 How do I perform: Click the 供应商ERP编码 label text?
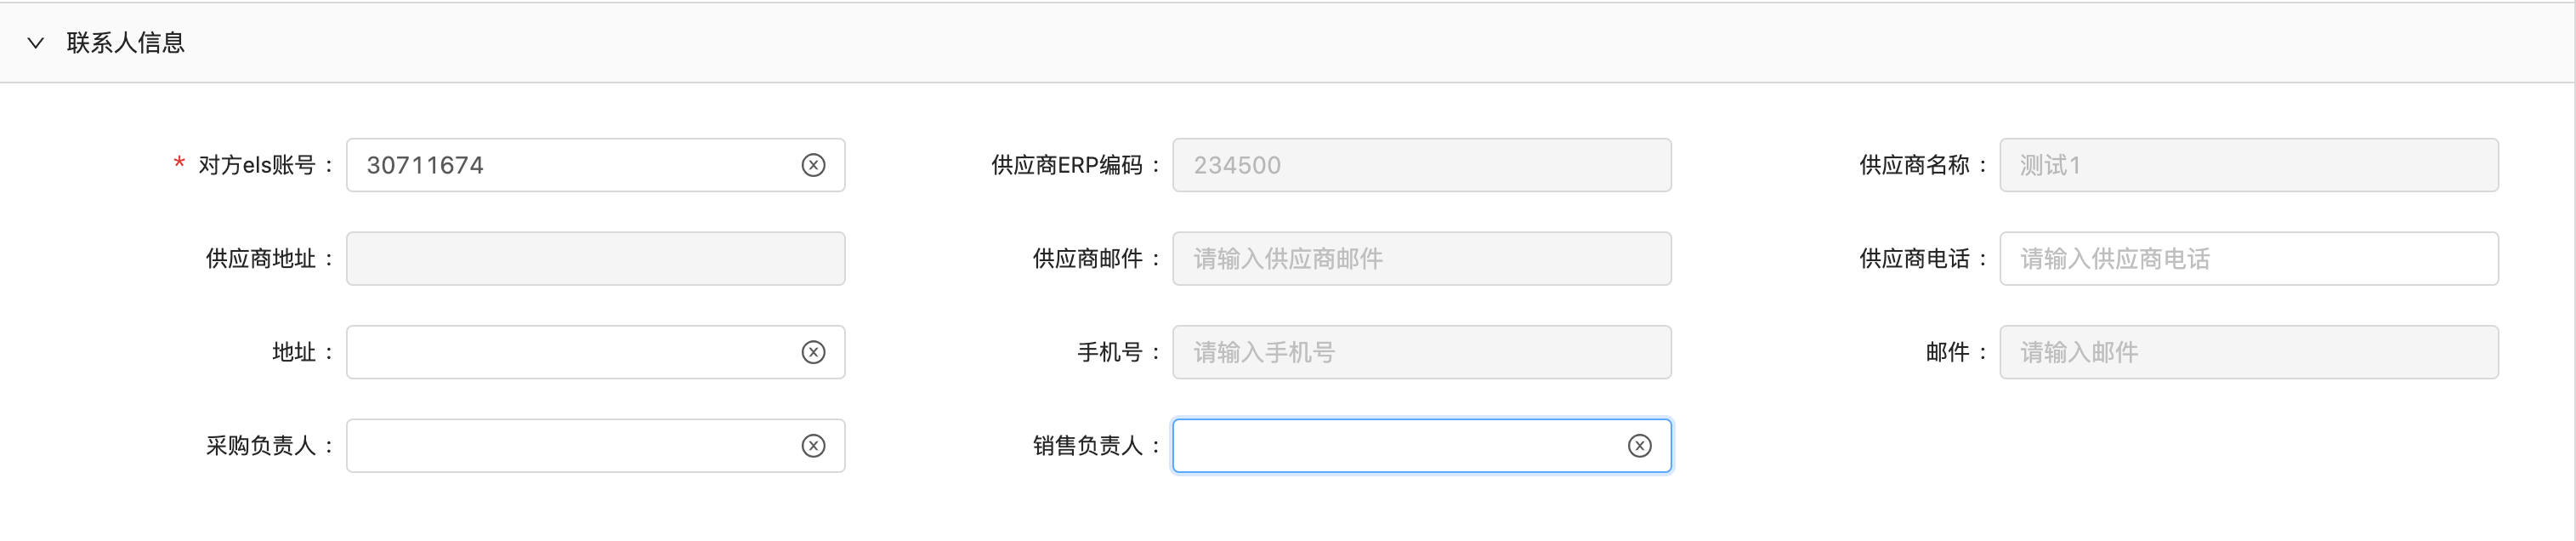point(1066,165)
